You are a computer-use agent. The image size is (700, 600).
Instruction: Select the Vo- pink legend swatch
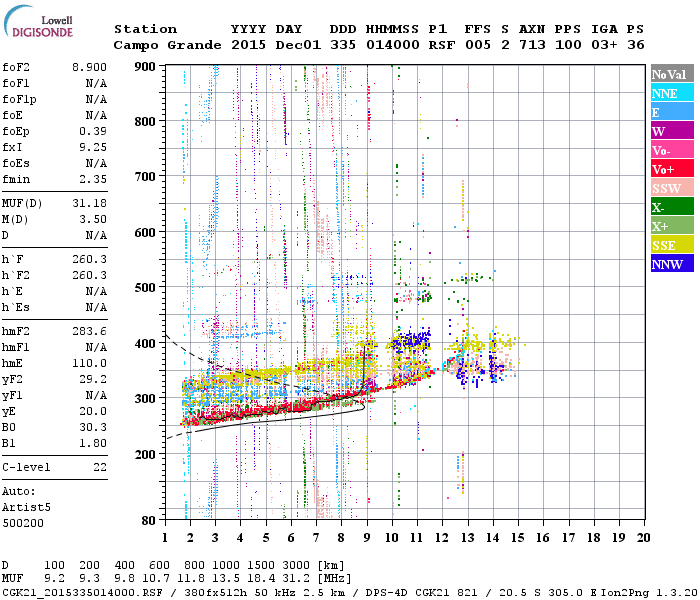tap(672, 149)
